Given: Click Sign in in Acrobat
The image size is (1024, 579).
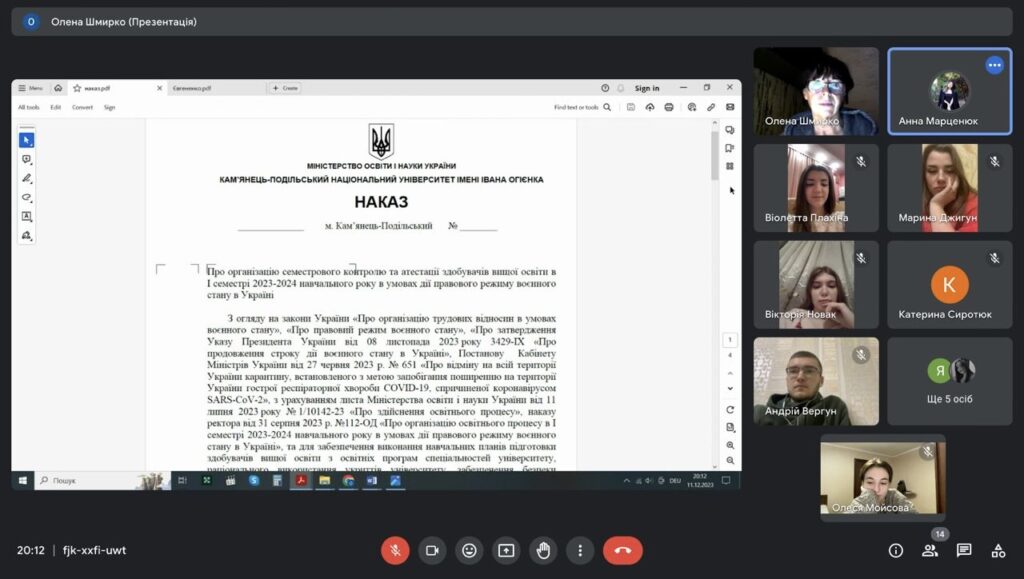Looking at the screenshot, I should pyautogui.click(x=647, y=88).
